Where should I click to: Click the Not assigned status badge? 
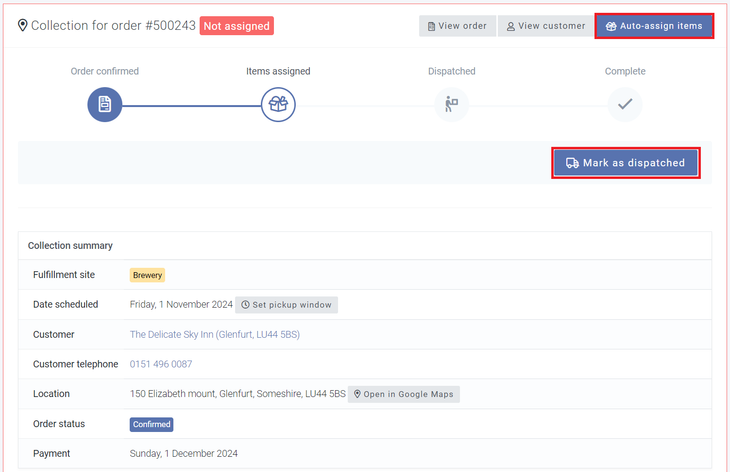[237, 26]
